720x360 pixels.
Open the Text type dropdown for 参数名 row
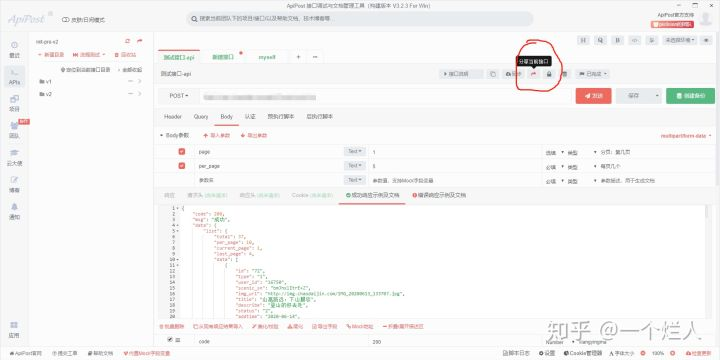pyautogui.click(x=354, y=180)
